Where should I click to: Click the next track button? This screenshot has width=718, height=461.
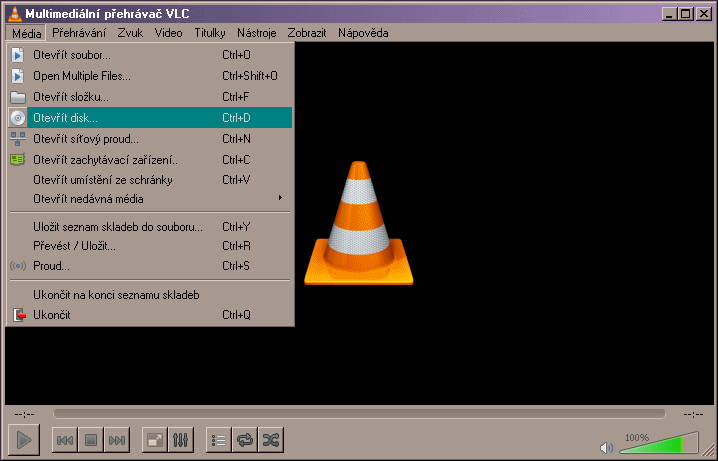(117, 440)
